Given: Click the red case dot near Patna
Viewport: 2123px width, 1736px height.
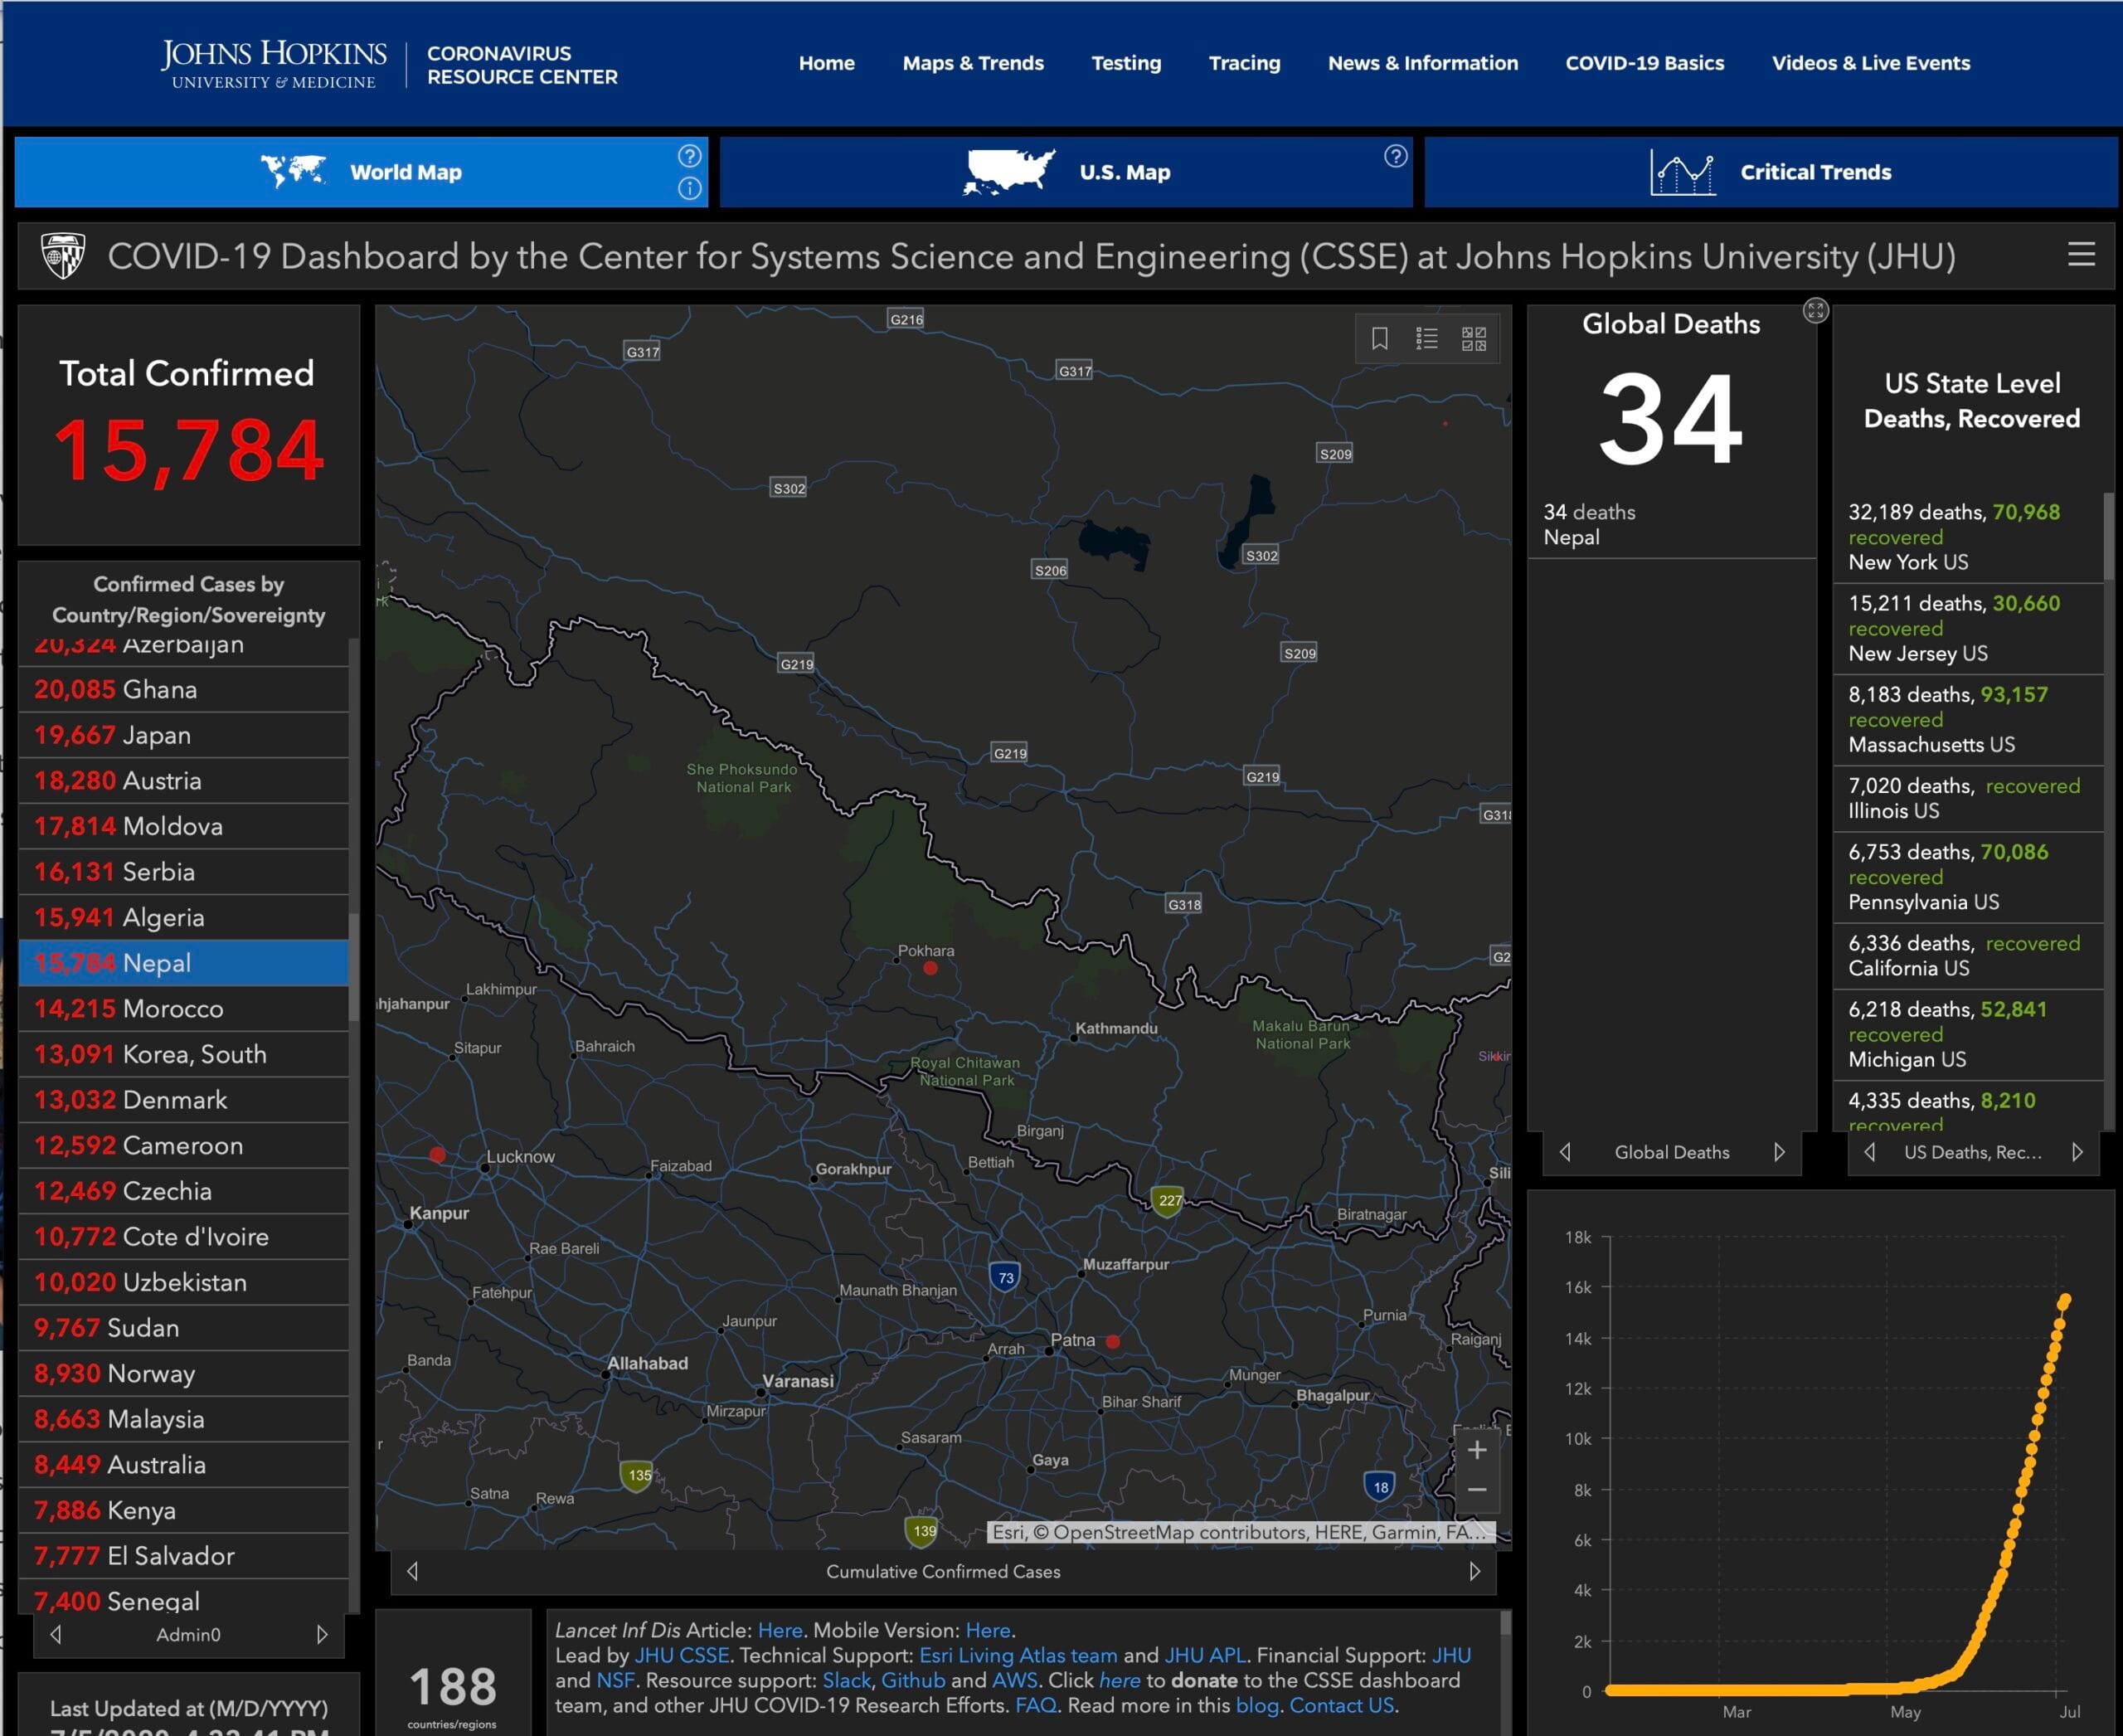Looking at the screenshot, I should 1112,1341.
